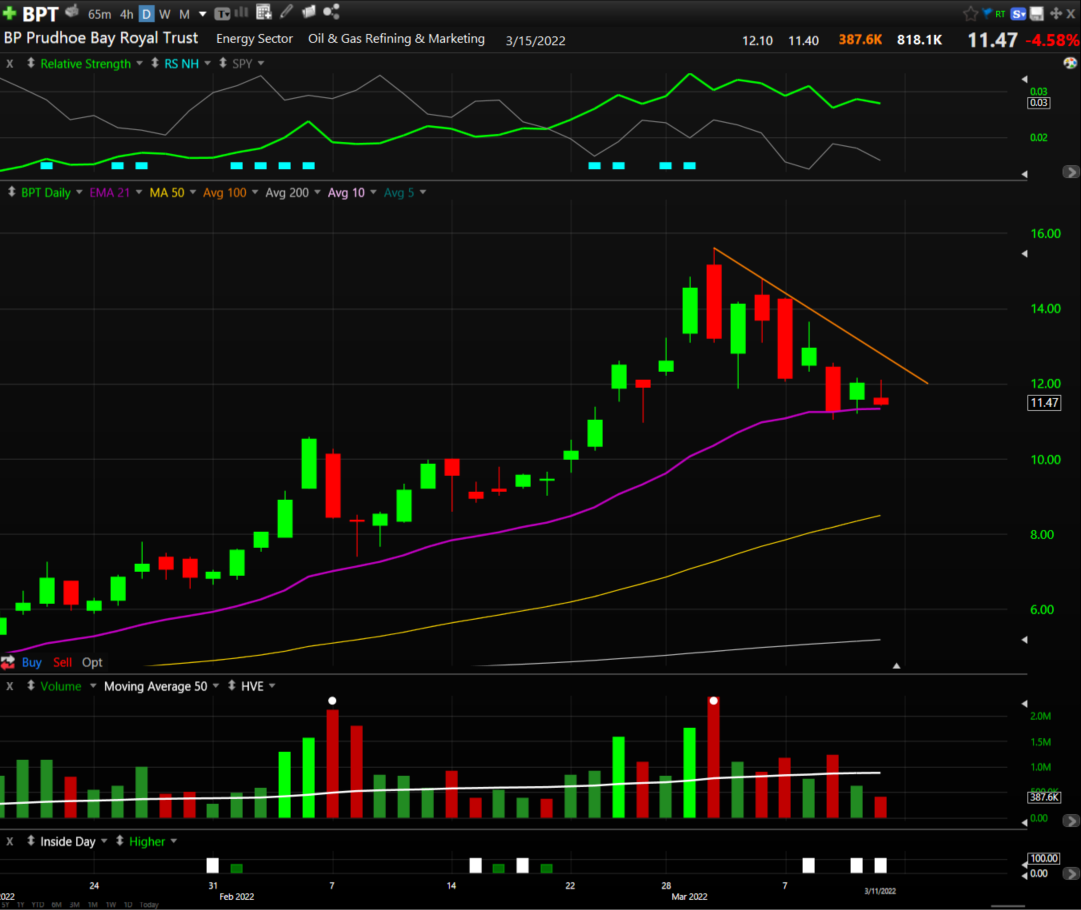Open the RS NH dropdown arrow
Image resolution: width=1081 pixels, height=910 pixels.
click(208, 63)
